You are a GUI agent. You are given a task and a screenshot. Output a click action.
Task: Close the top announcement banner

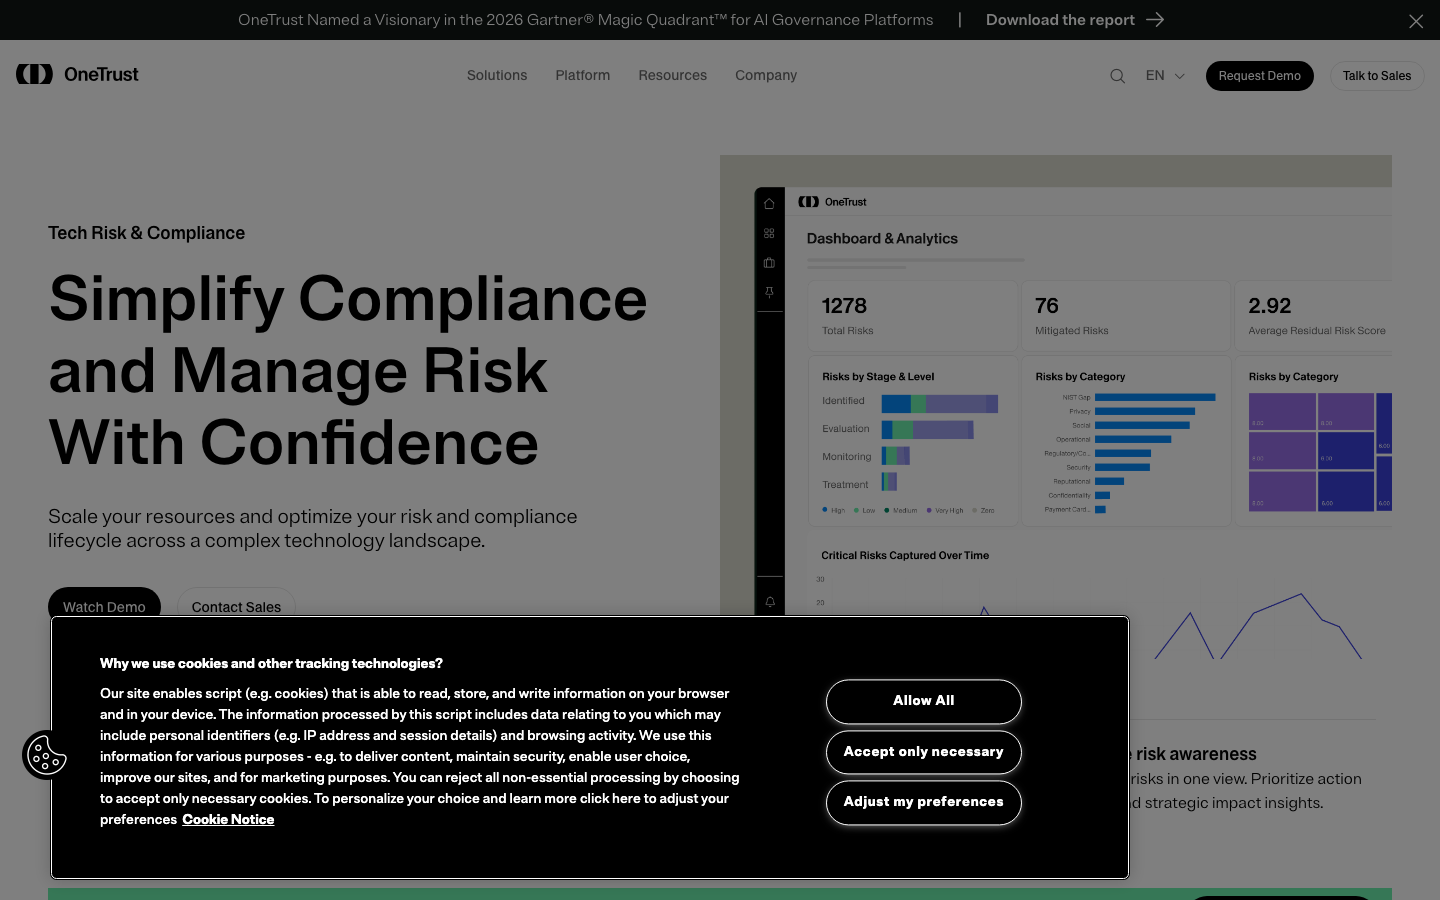tap(1416, 21)
